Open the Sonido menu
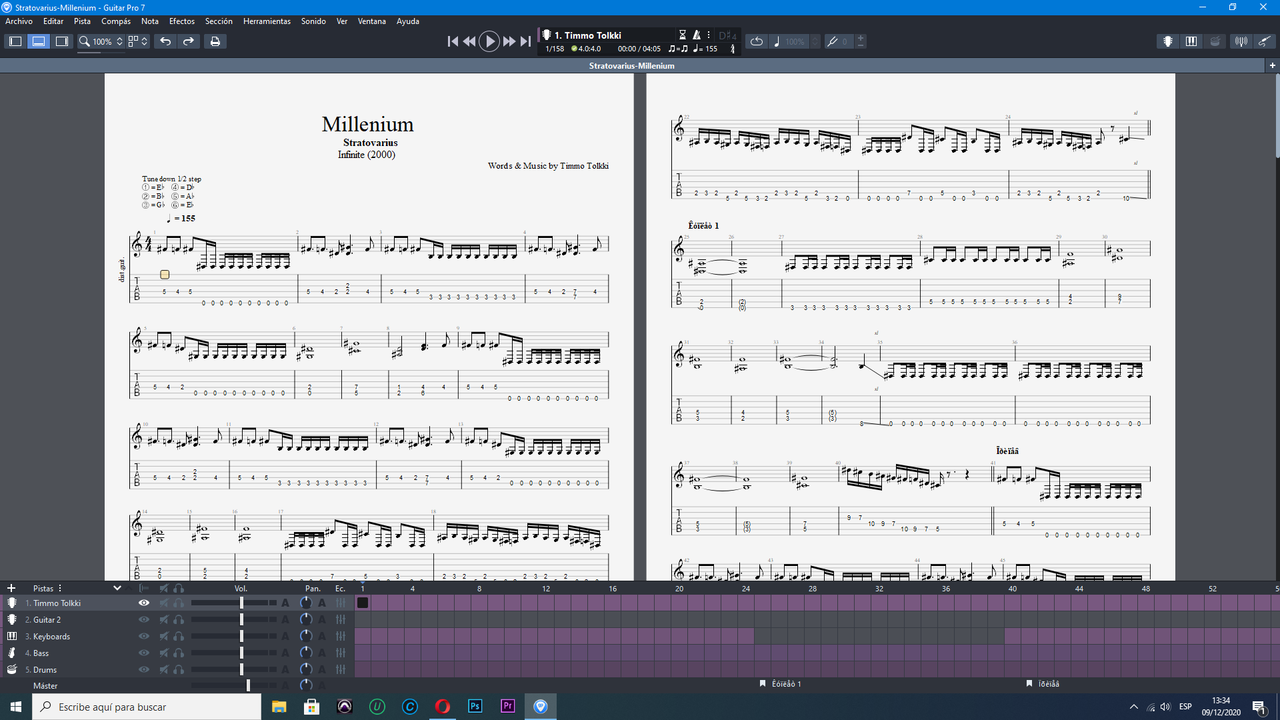Image resolution: width=1280 pixels, height=720 pixels. pos(314,21)
